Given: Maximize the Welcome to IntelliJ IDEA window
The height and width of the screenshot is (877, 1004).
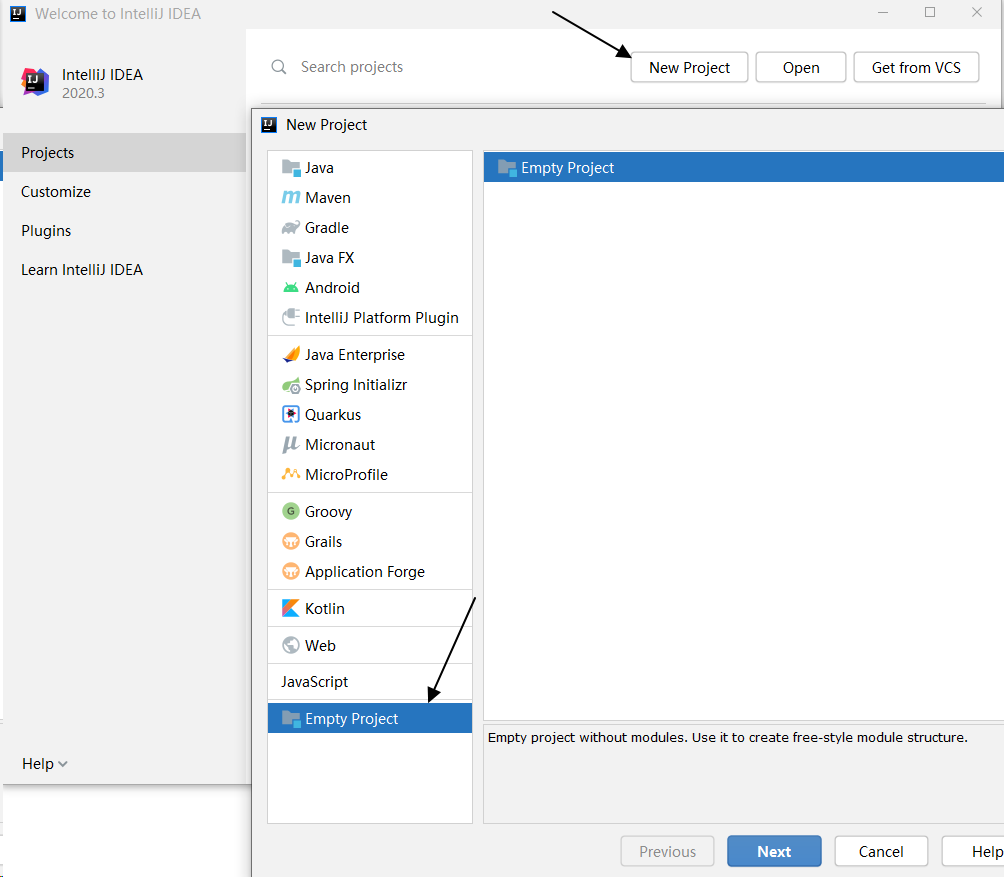Looking at the screenshot, I should tap(930, 12).
